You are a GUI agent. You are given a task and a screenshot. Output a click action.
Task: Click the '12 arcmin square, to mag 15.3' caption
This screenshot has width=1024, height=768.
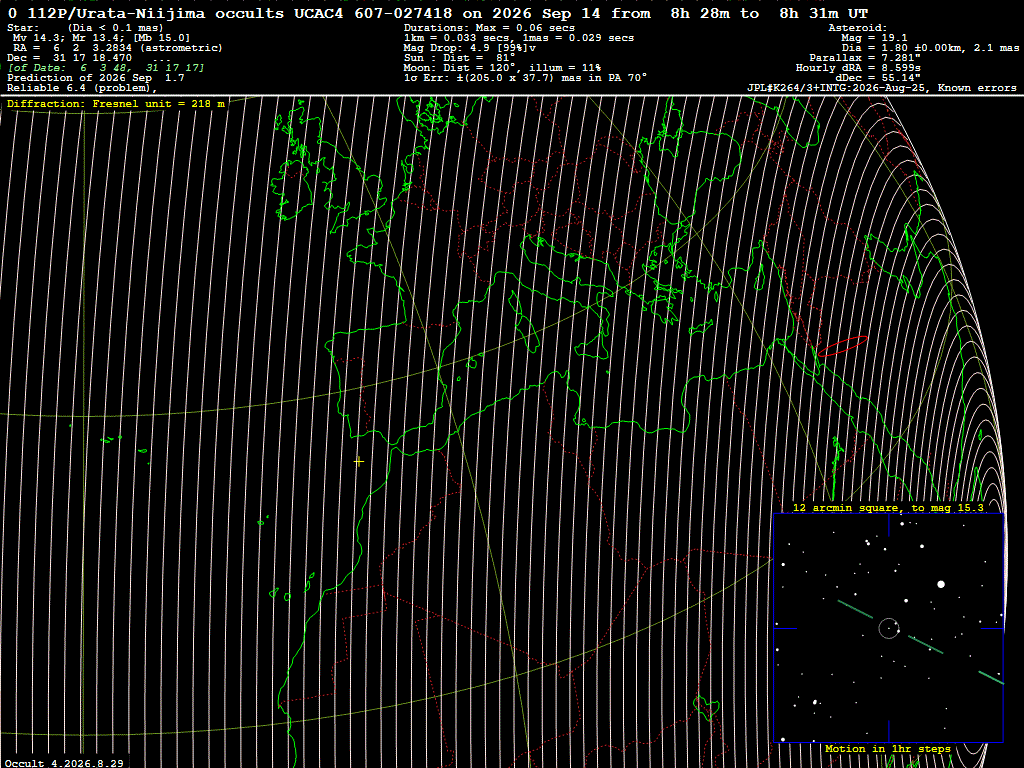888,507
